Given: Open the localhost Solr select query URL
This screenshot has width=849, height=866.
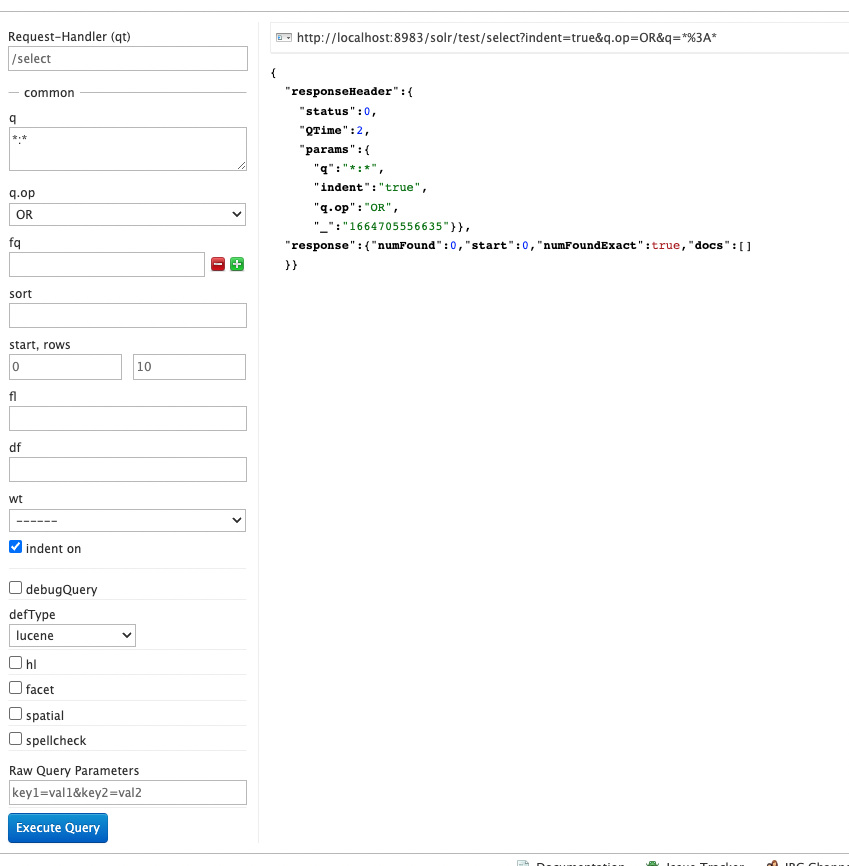Looking at the screenshot, I should click(507, 38).
